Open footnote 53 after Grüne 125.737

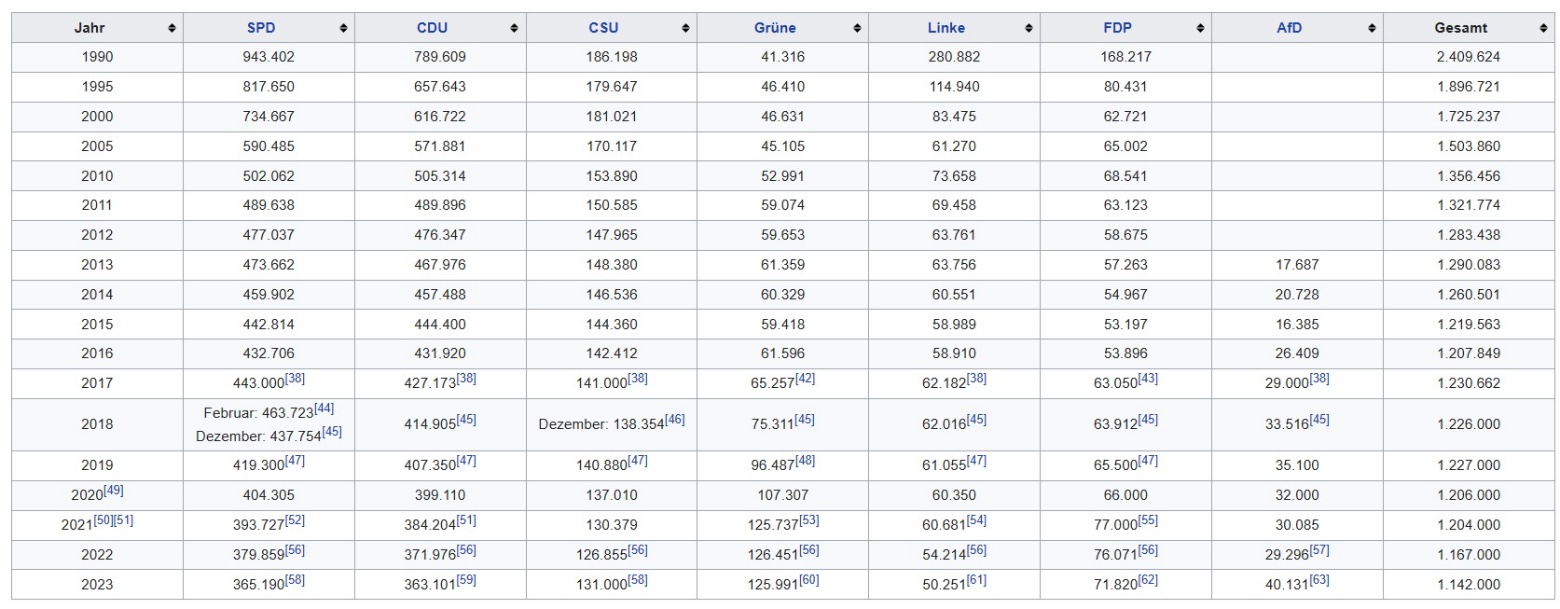(x=808, y=521)
